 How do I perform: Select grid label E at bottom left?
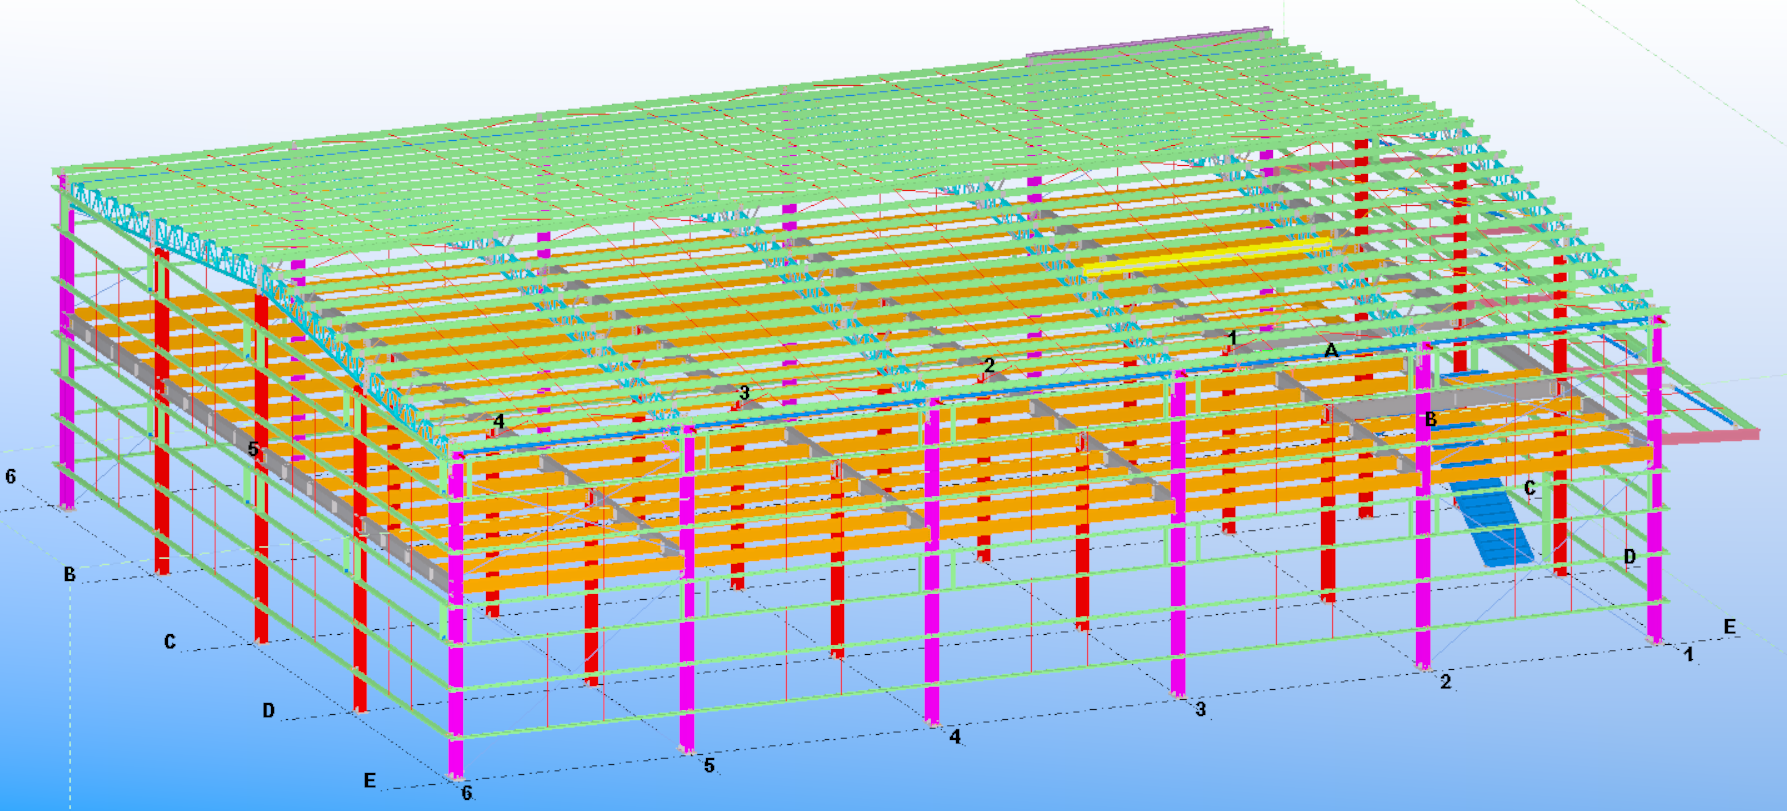[x=370, y=781]
